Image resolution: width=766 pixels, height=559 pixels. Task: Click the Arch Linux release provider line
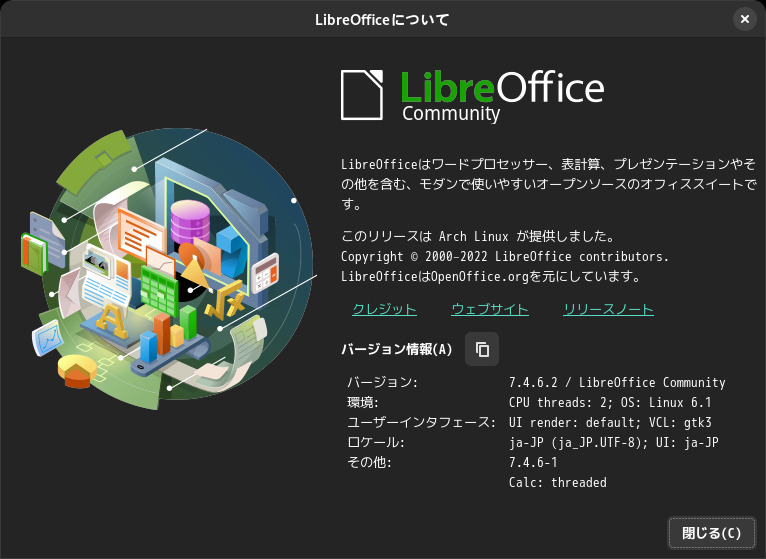(477, 236)
